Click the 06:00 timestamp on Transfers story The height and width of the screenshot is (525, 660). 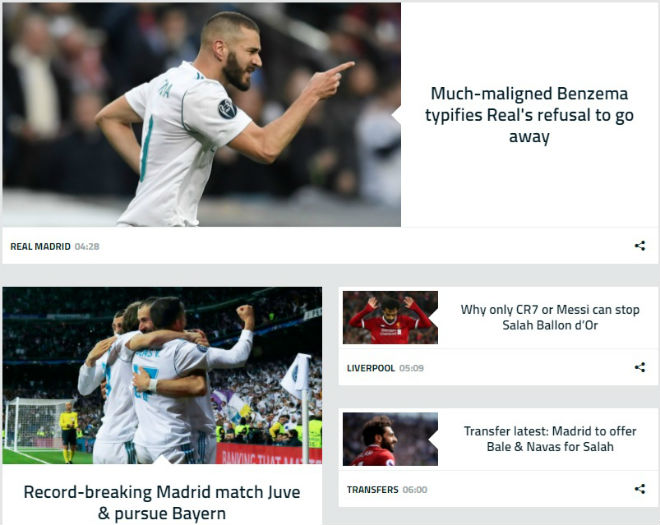[415, 490]
